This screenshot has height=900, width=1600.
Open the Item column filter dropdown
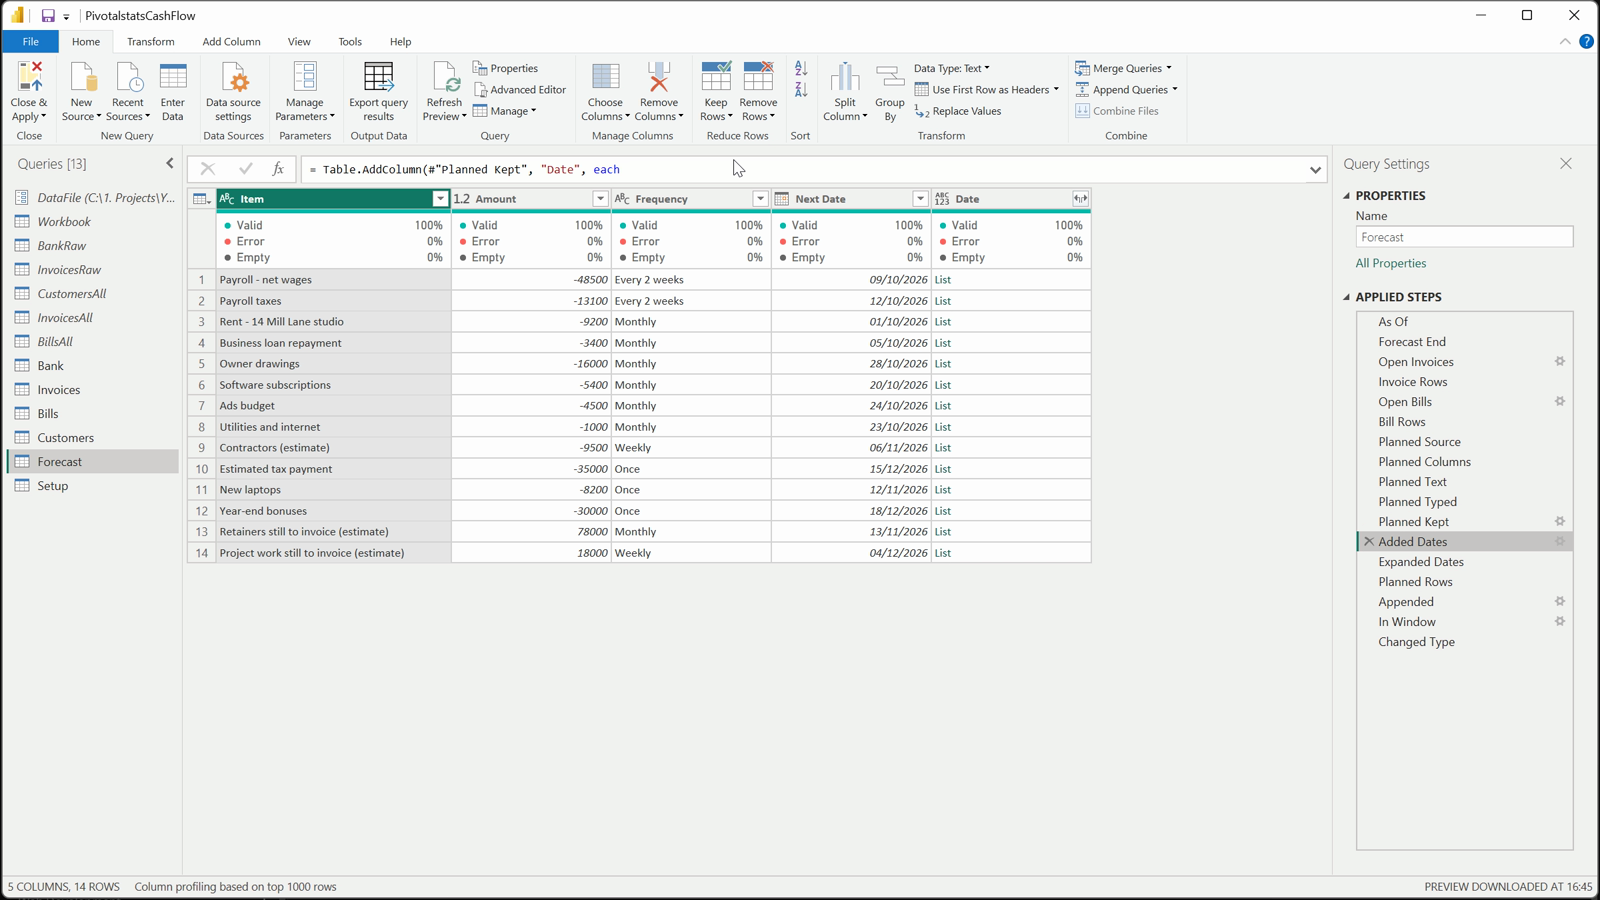[440, 199]
